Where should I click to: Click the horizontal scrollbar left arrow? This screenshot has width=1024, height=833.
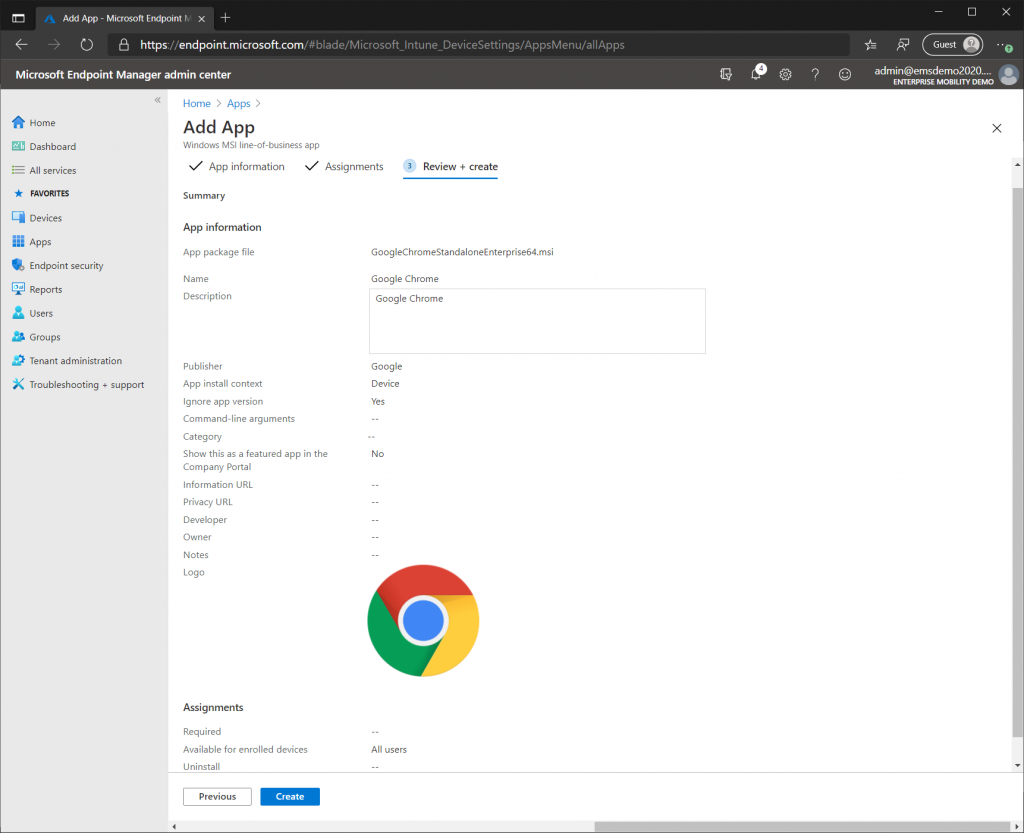click(174, 826)
